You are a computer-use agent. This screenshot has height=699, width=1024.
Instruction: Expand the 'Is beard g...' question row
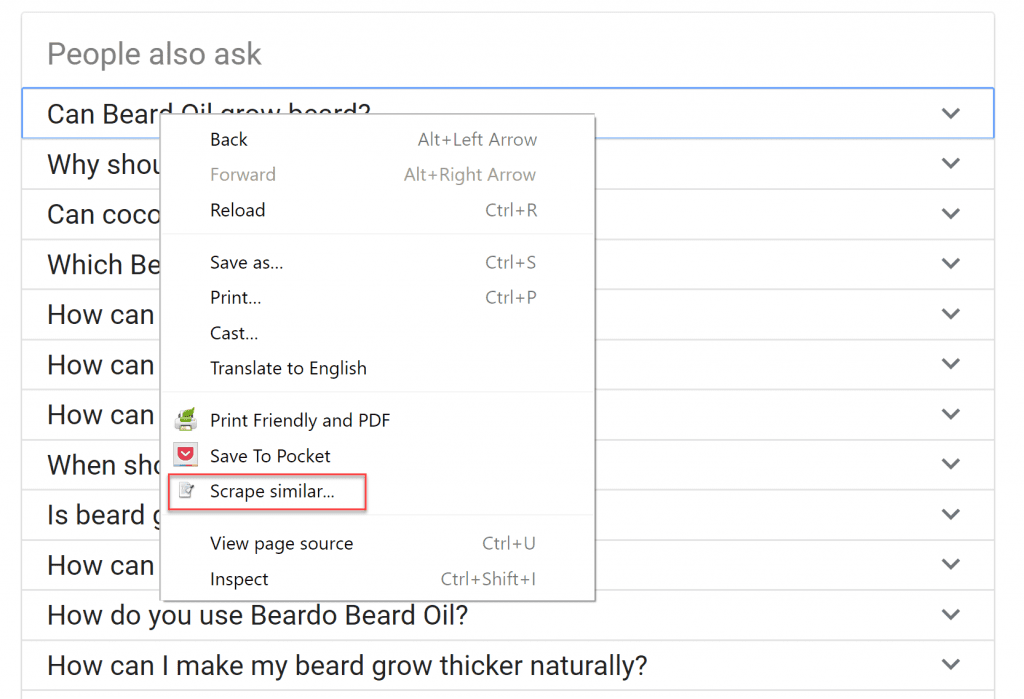[949, 514]
